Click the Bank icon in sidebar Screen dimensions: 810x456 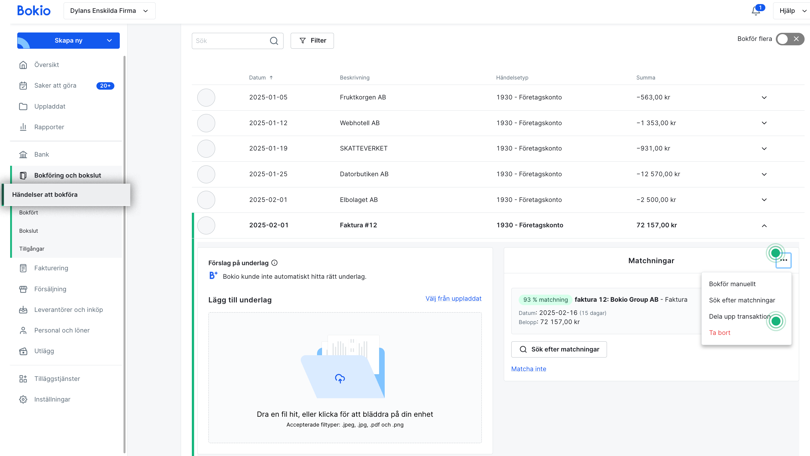pos(23,154)
